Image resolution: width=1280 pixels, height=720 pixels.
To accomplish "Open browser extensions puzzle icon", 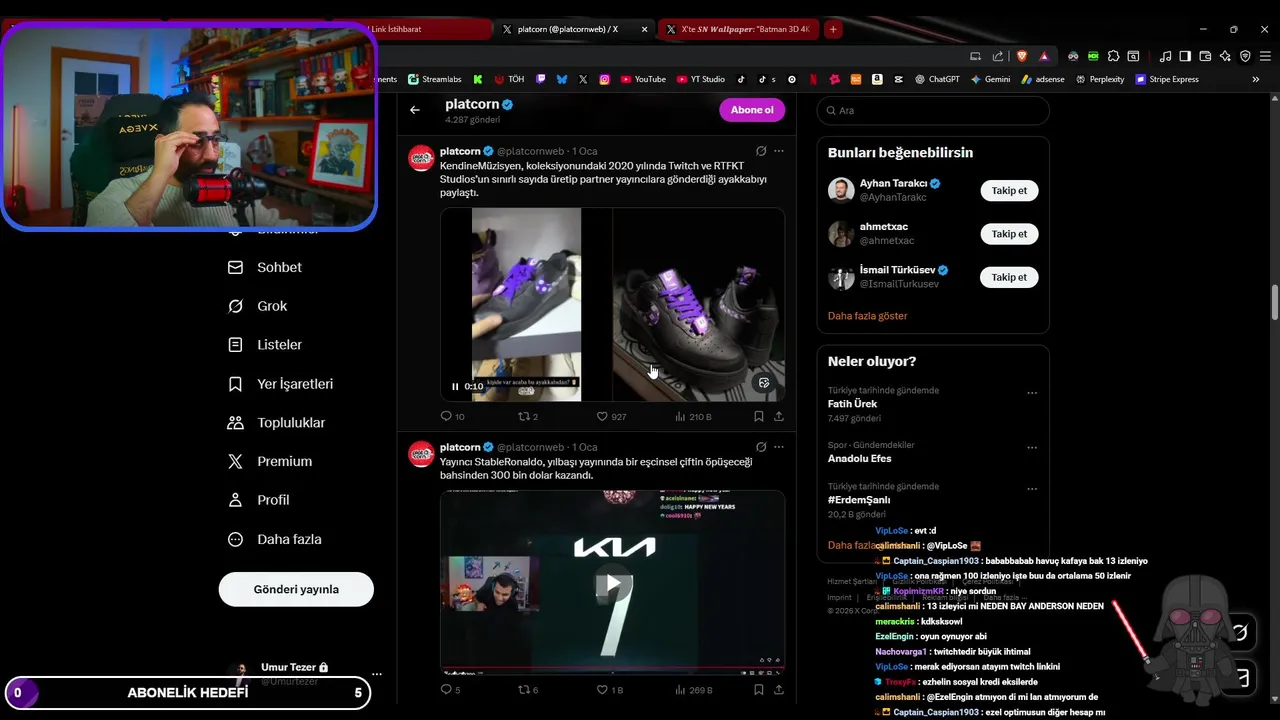I will pyautogui.click(x=1114, y=56).
